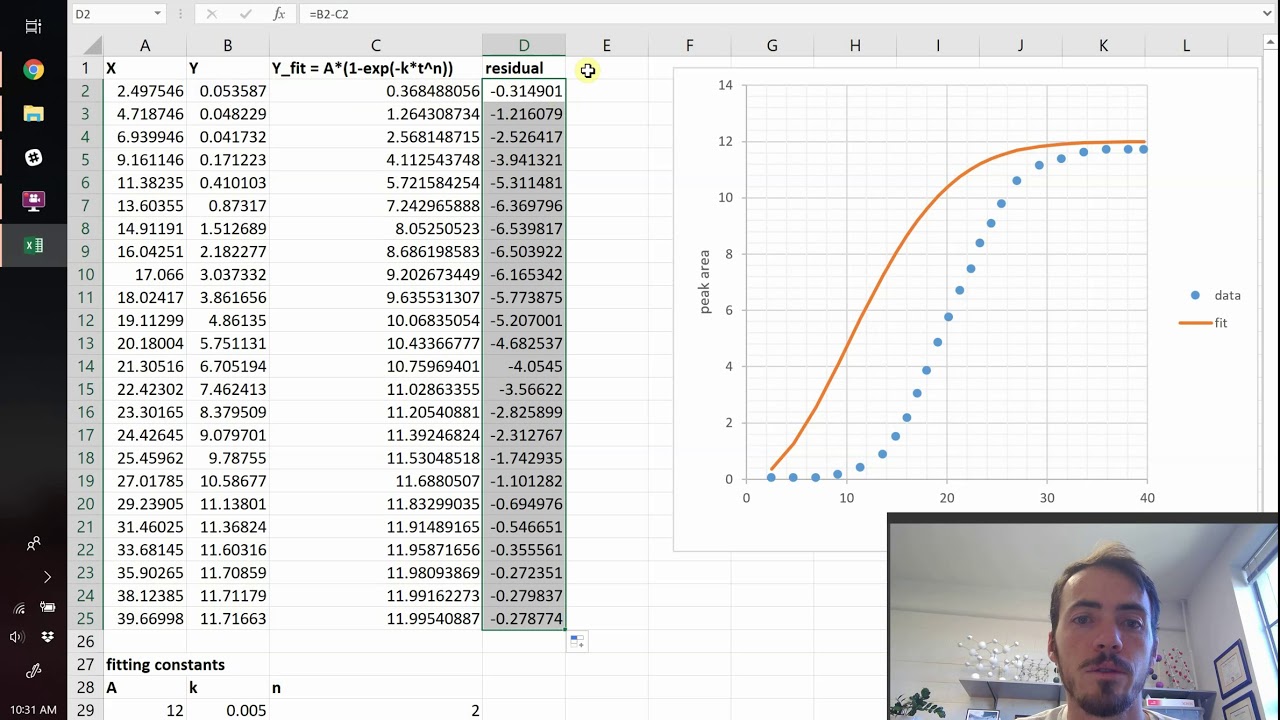Screen dimensions: 1280x720
Task: Click the 'X' header cell A1
Action: coord(144,68)
